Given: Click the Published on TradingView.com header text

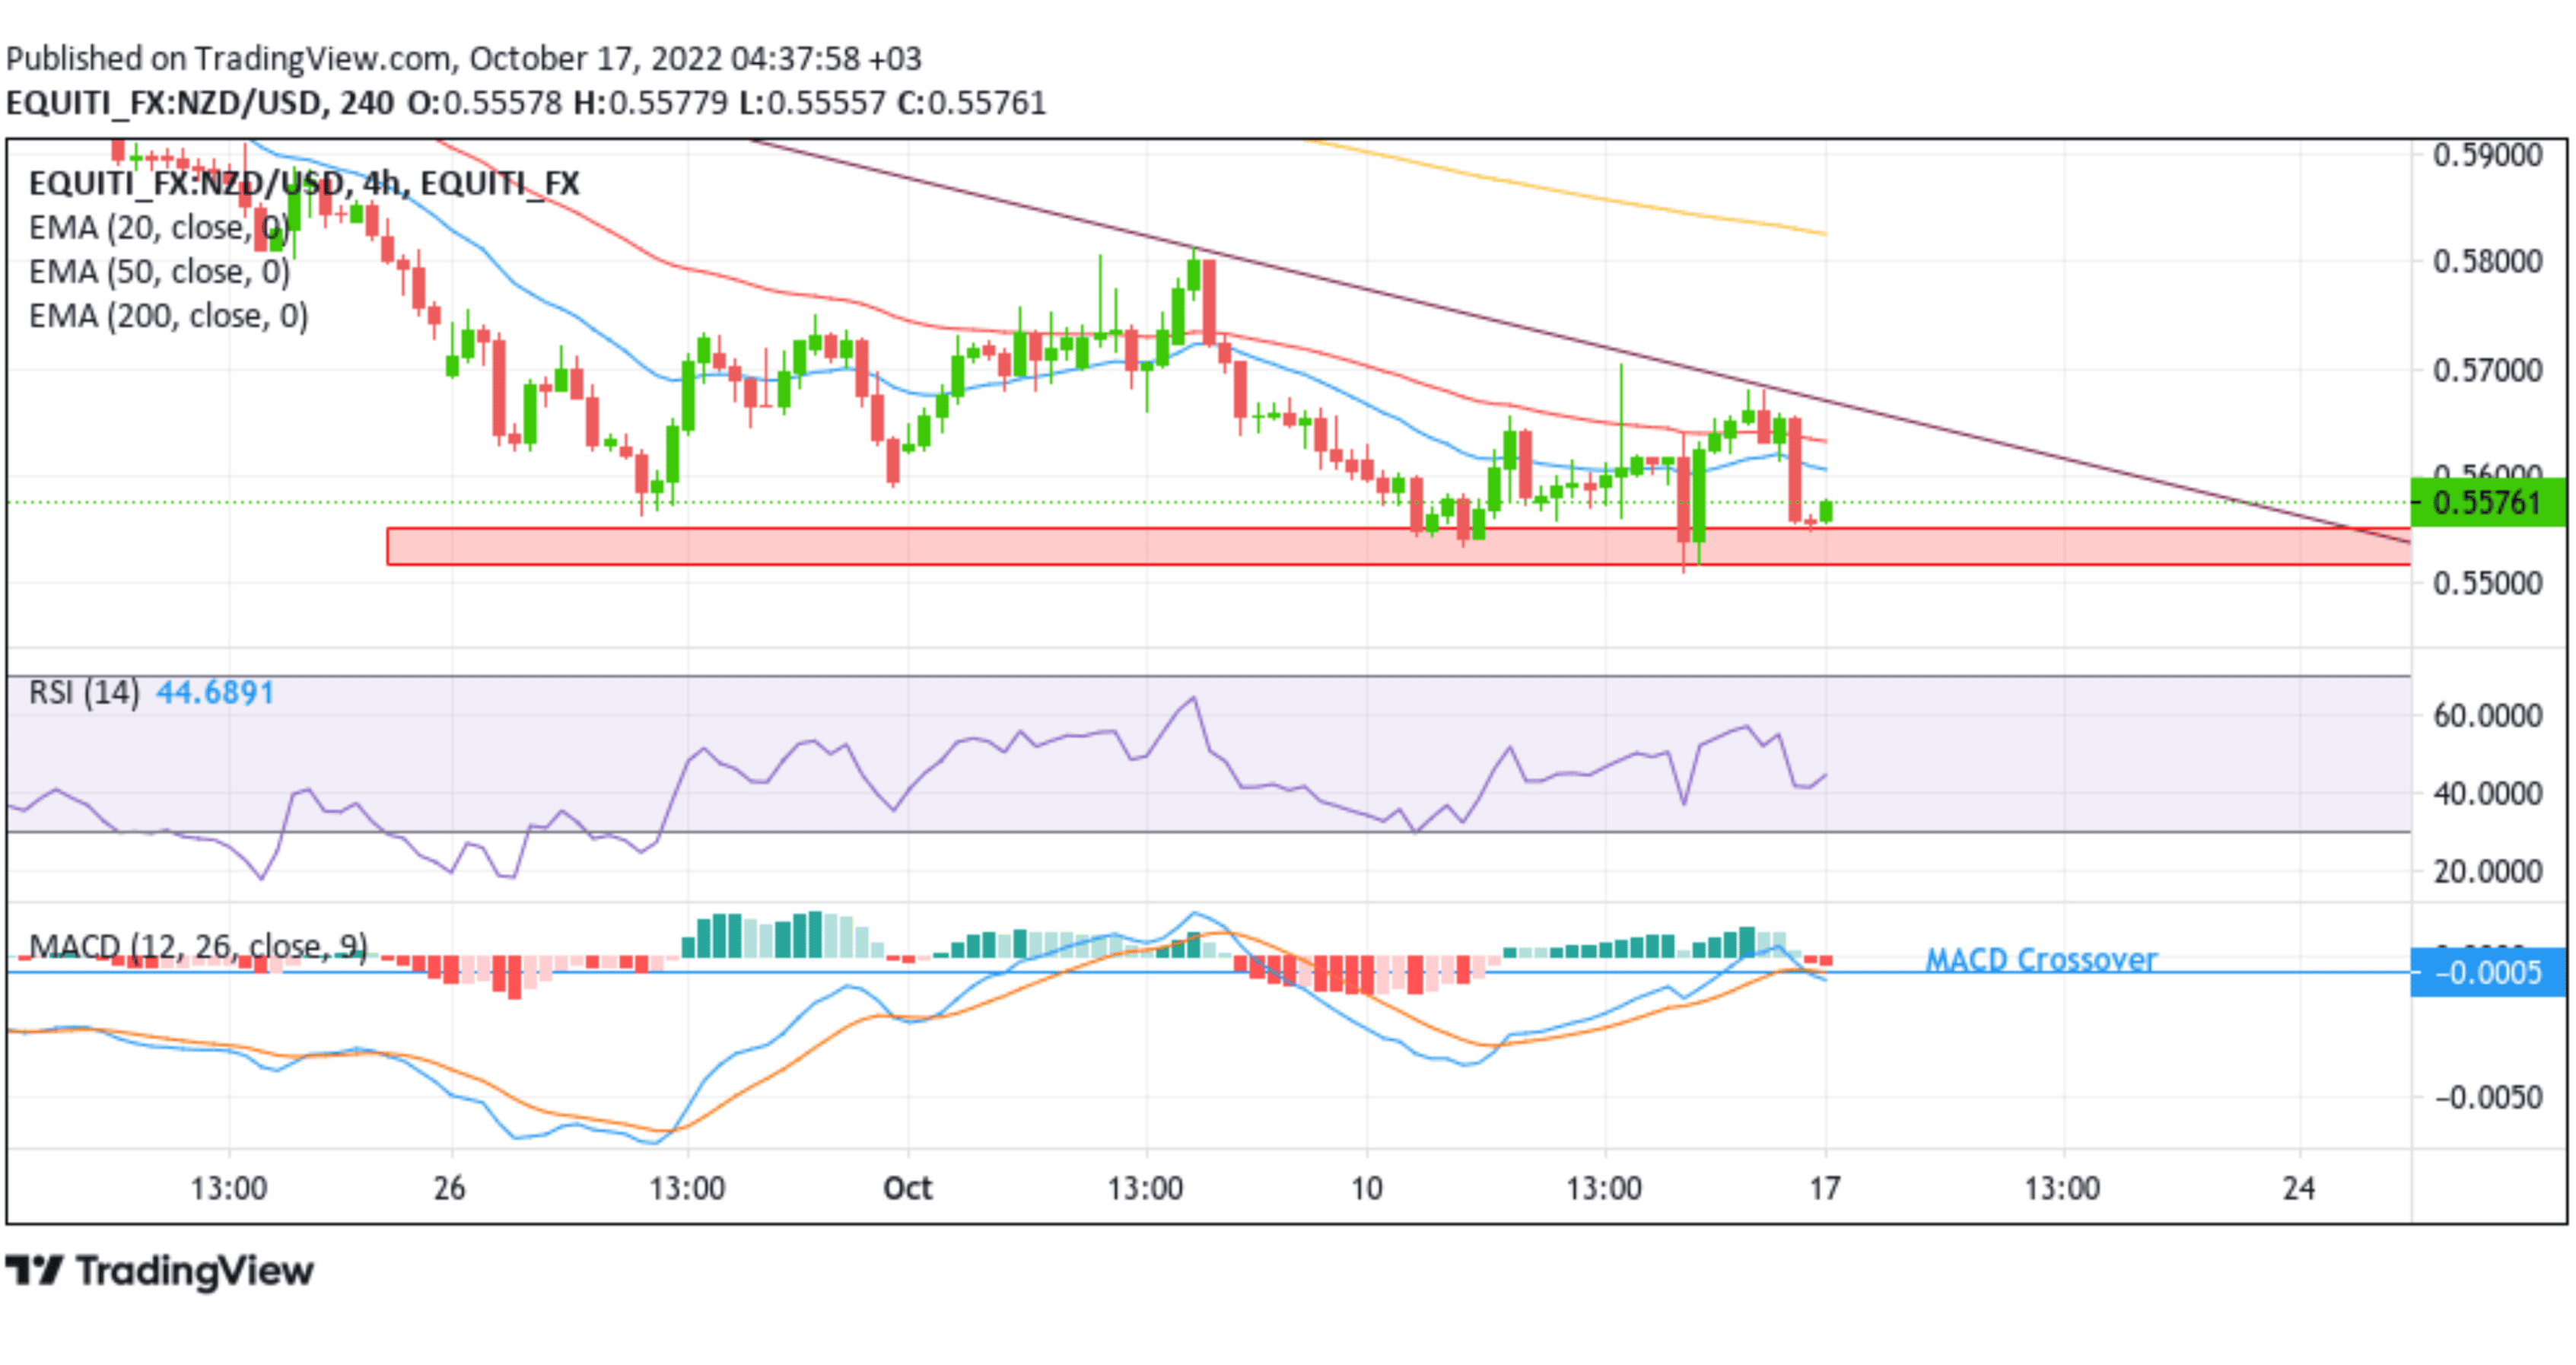Looking at the screenshot, I should [464, 59].
